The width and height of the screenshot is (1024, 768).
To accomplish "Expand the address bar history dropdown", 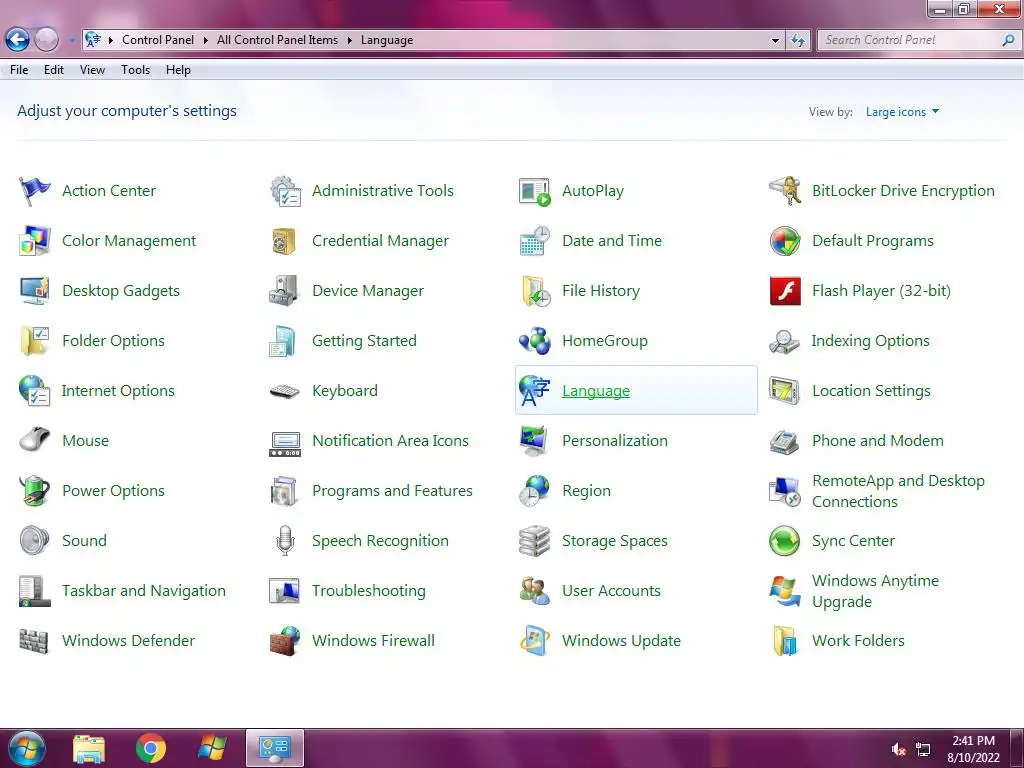I will pos(775,40).
